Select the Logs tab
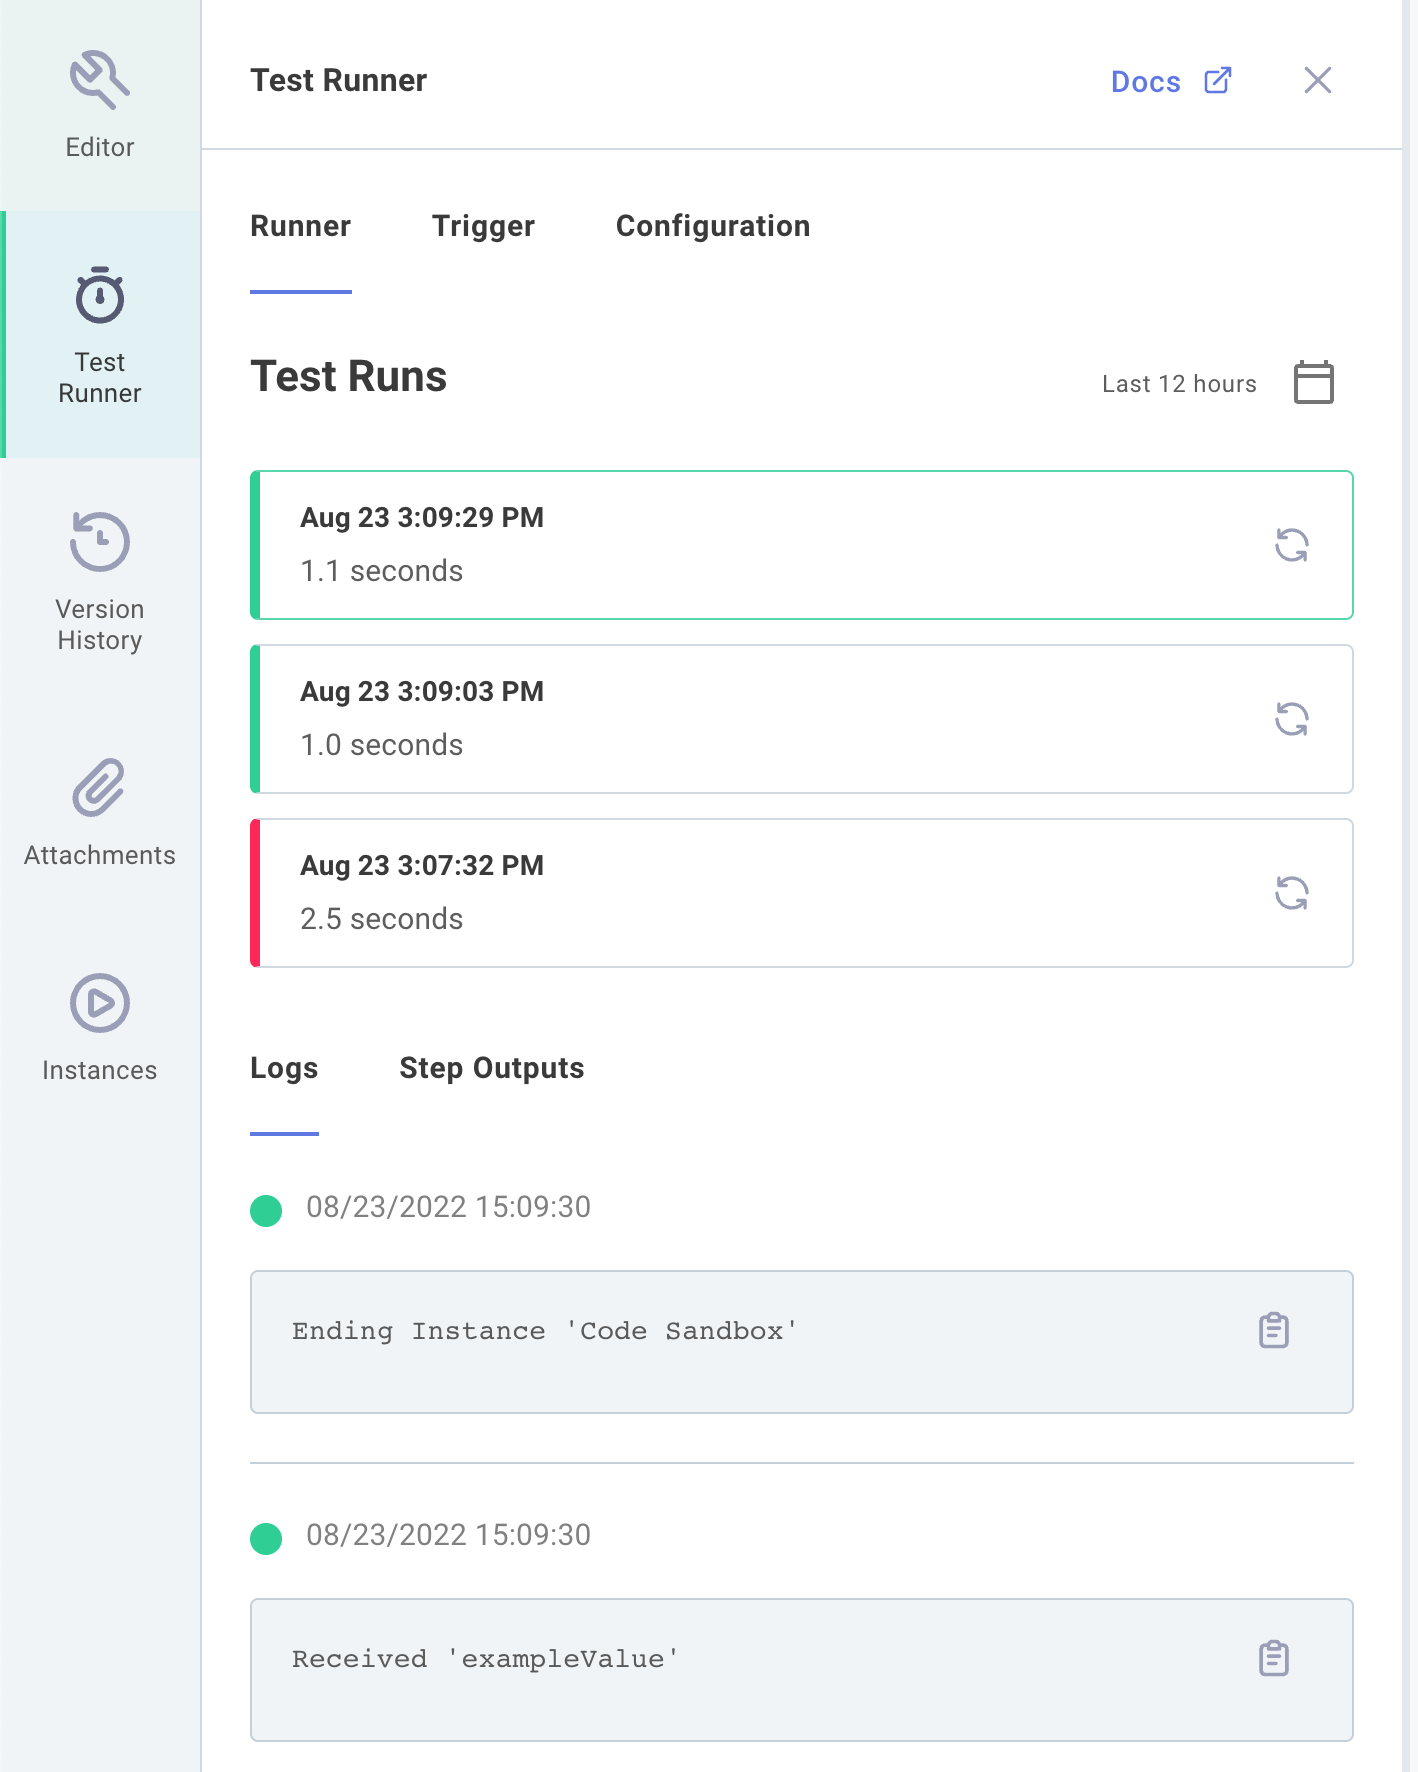The width and height of the screenshot is (1418, 1772). (x=284, y=1068)
